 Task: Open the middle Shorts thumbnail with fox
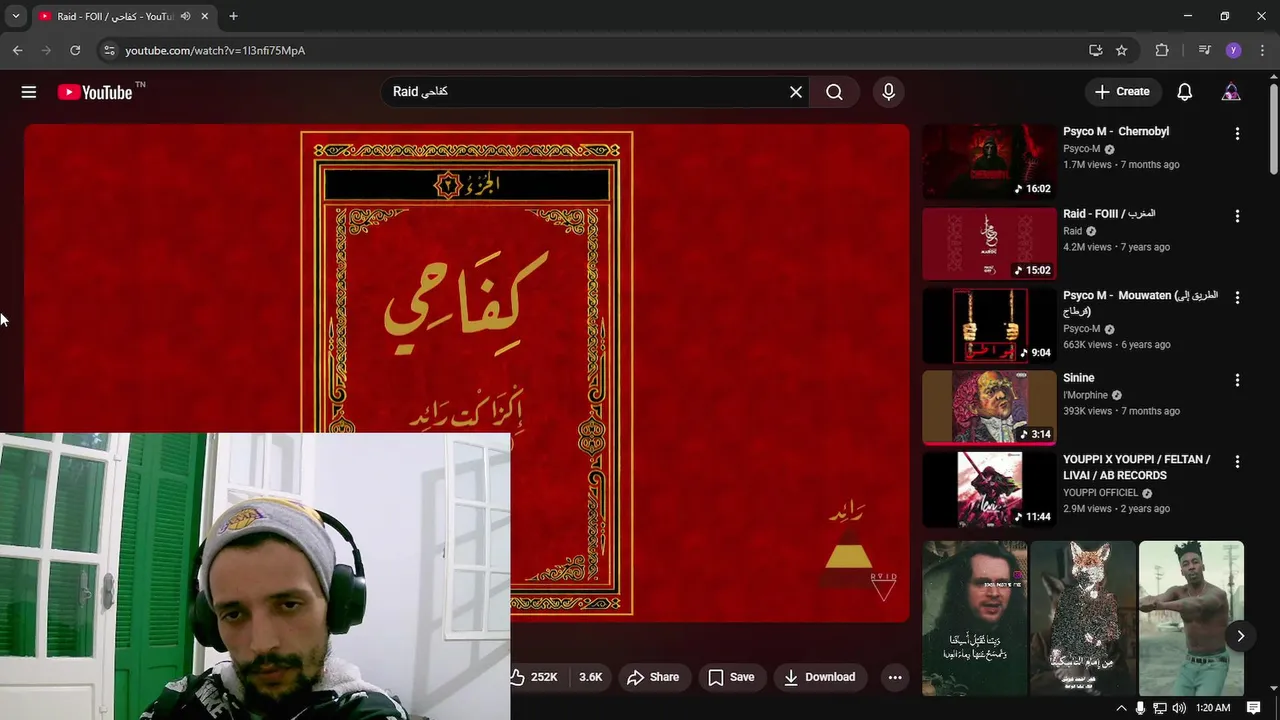(x=1083, y=618)
